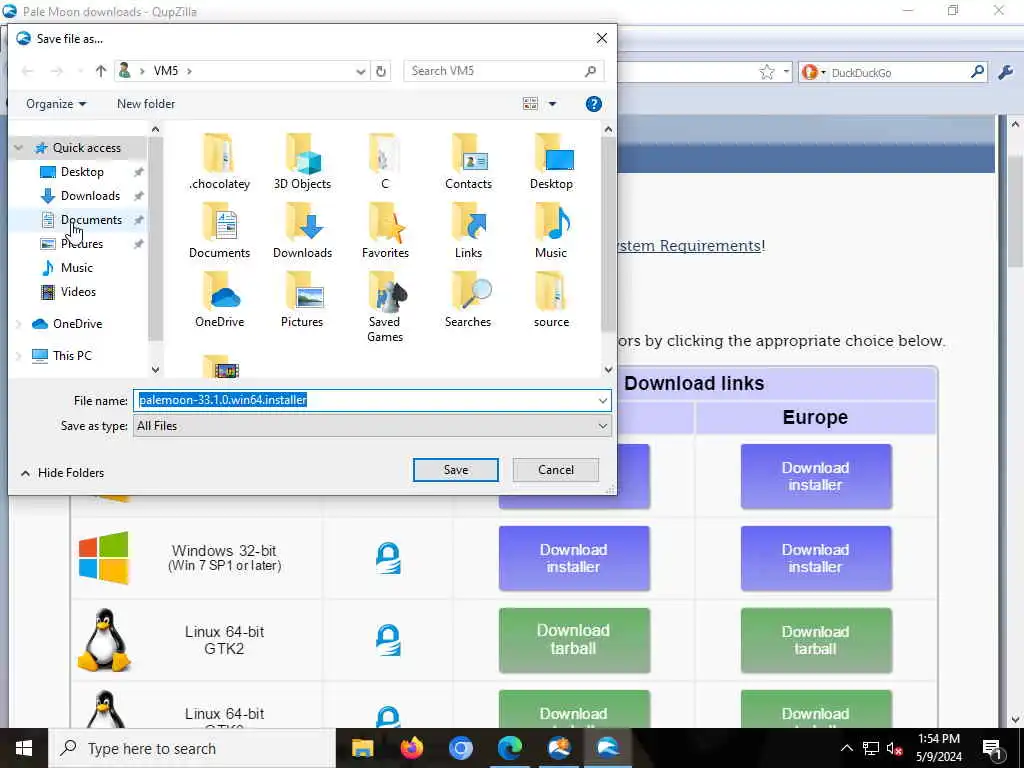Open the Desktop folder in the file list
1024x768 pixels.
point(551,162)
